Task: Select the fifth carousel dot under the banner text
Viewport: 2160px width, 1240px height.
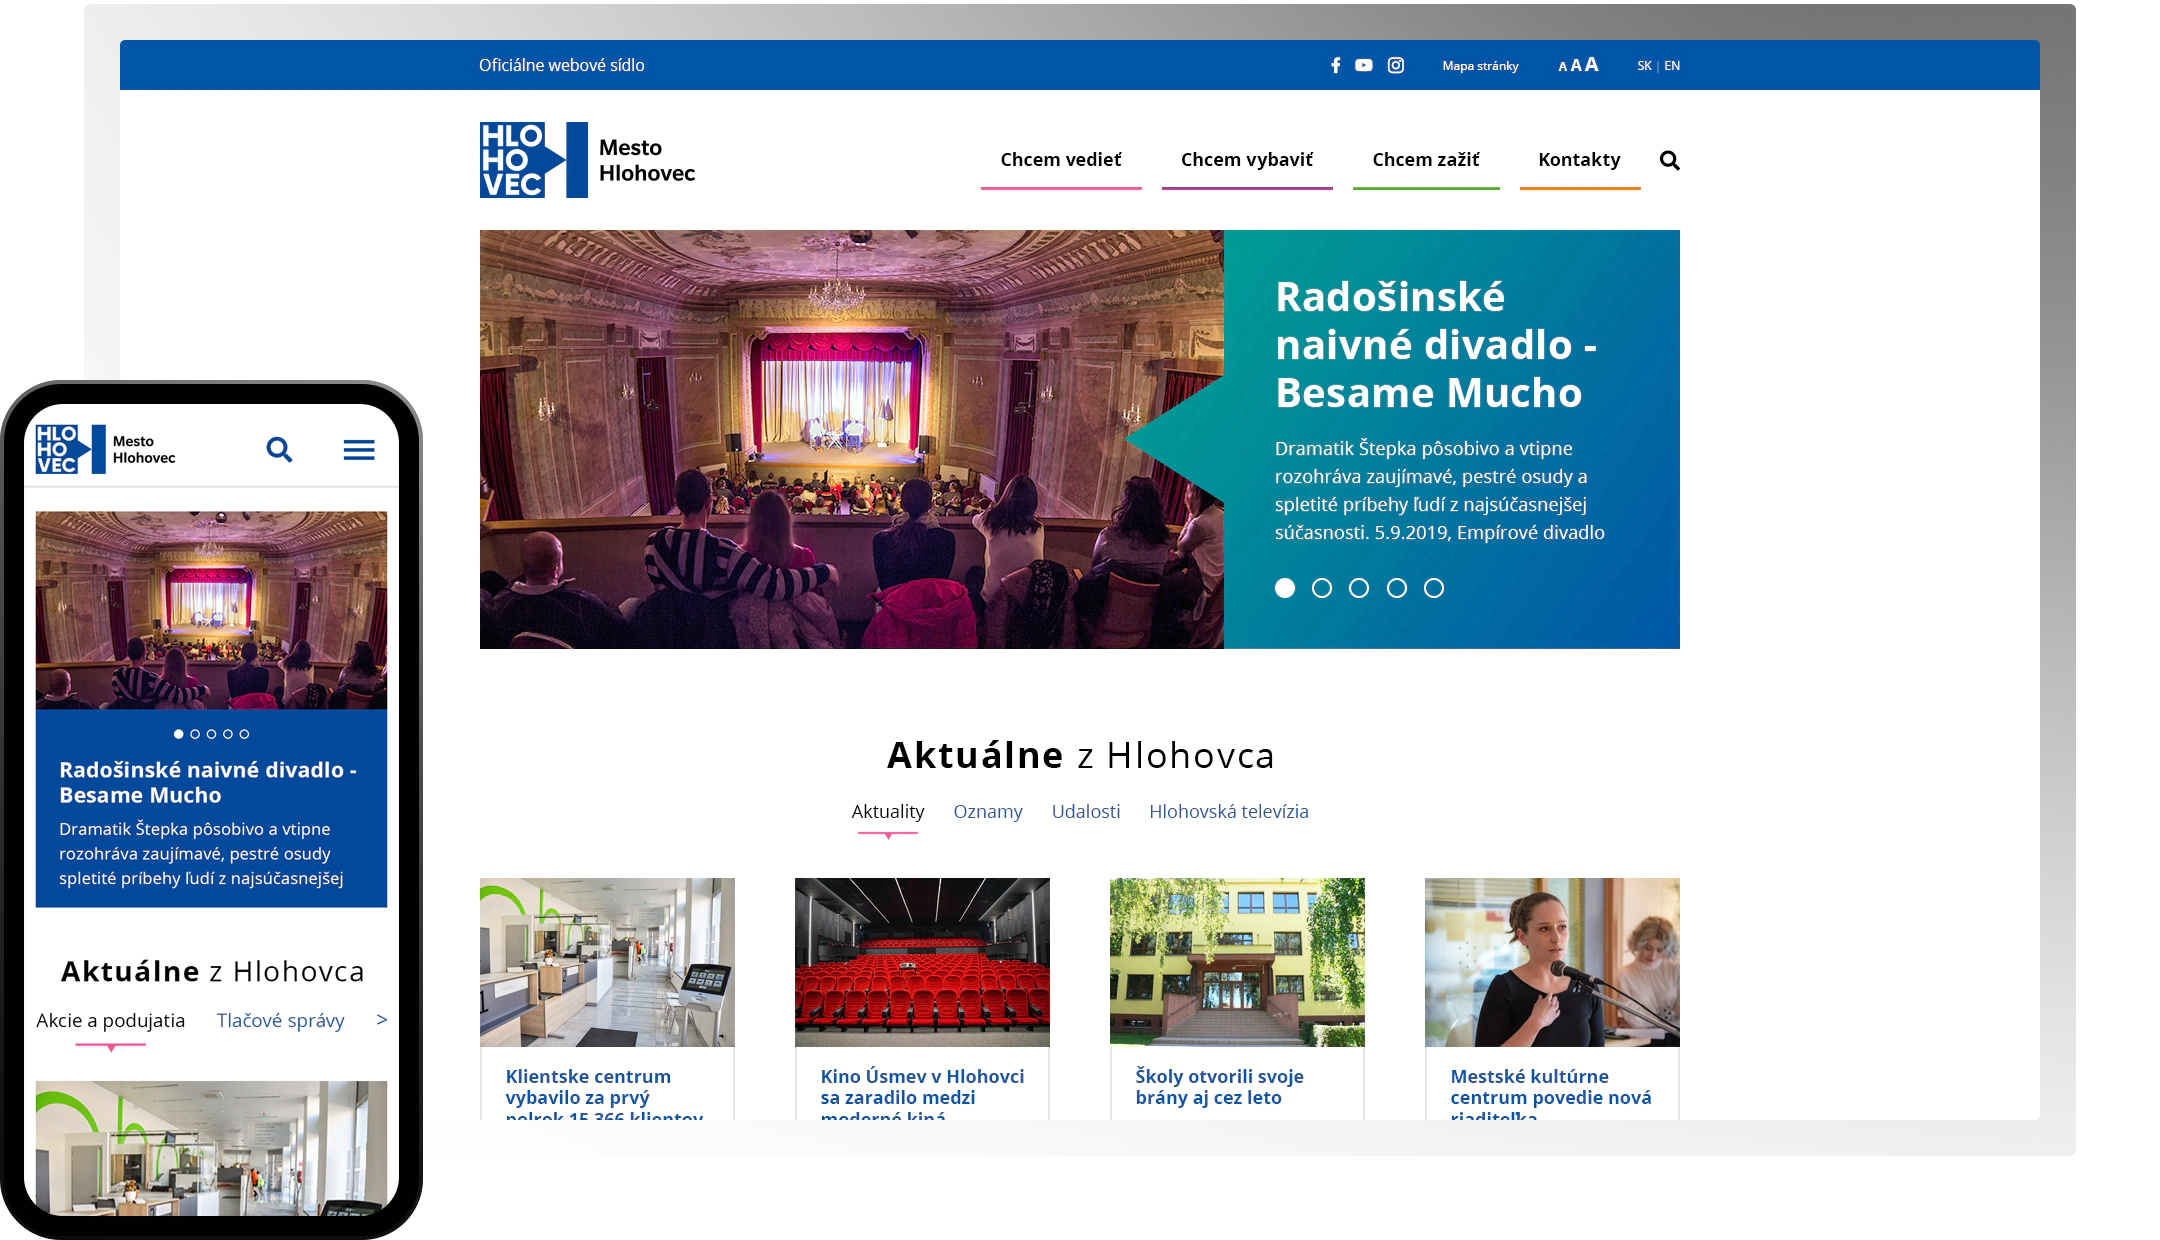Action: 1436,588
